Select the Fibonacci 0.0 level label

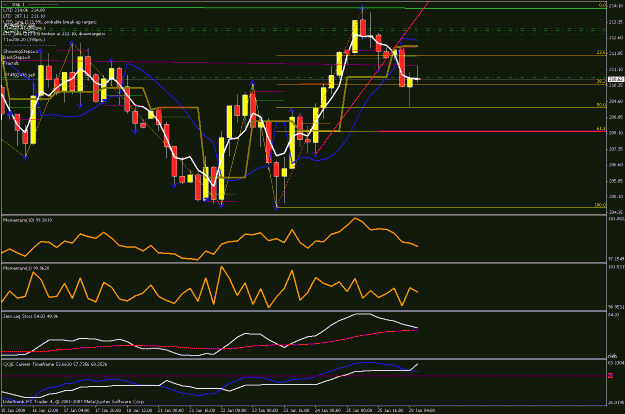coord(602,5)
